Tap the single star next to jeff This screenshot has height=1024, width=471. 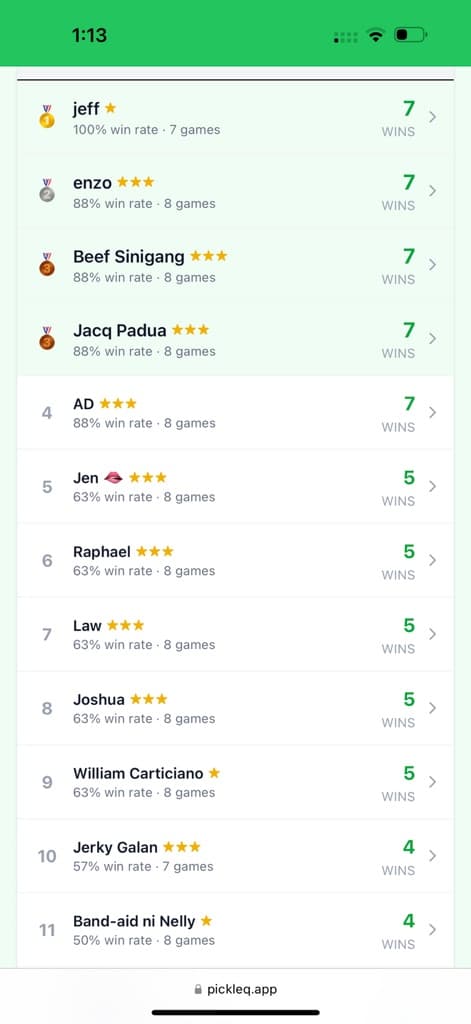coord(110,108)
